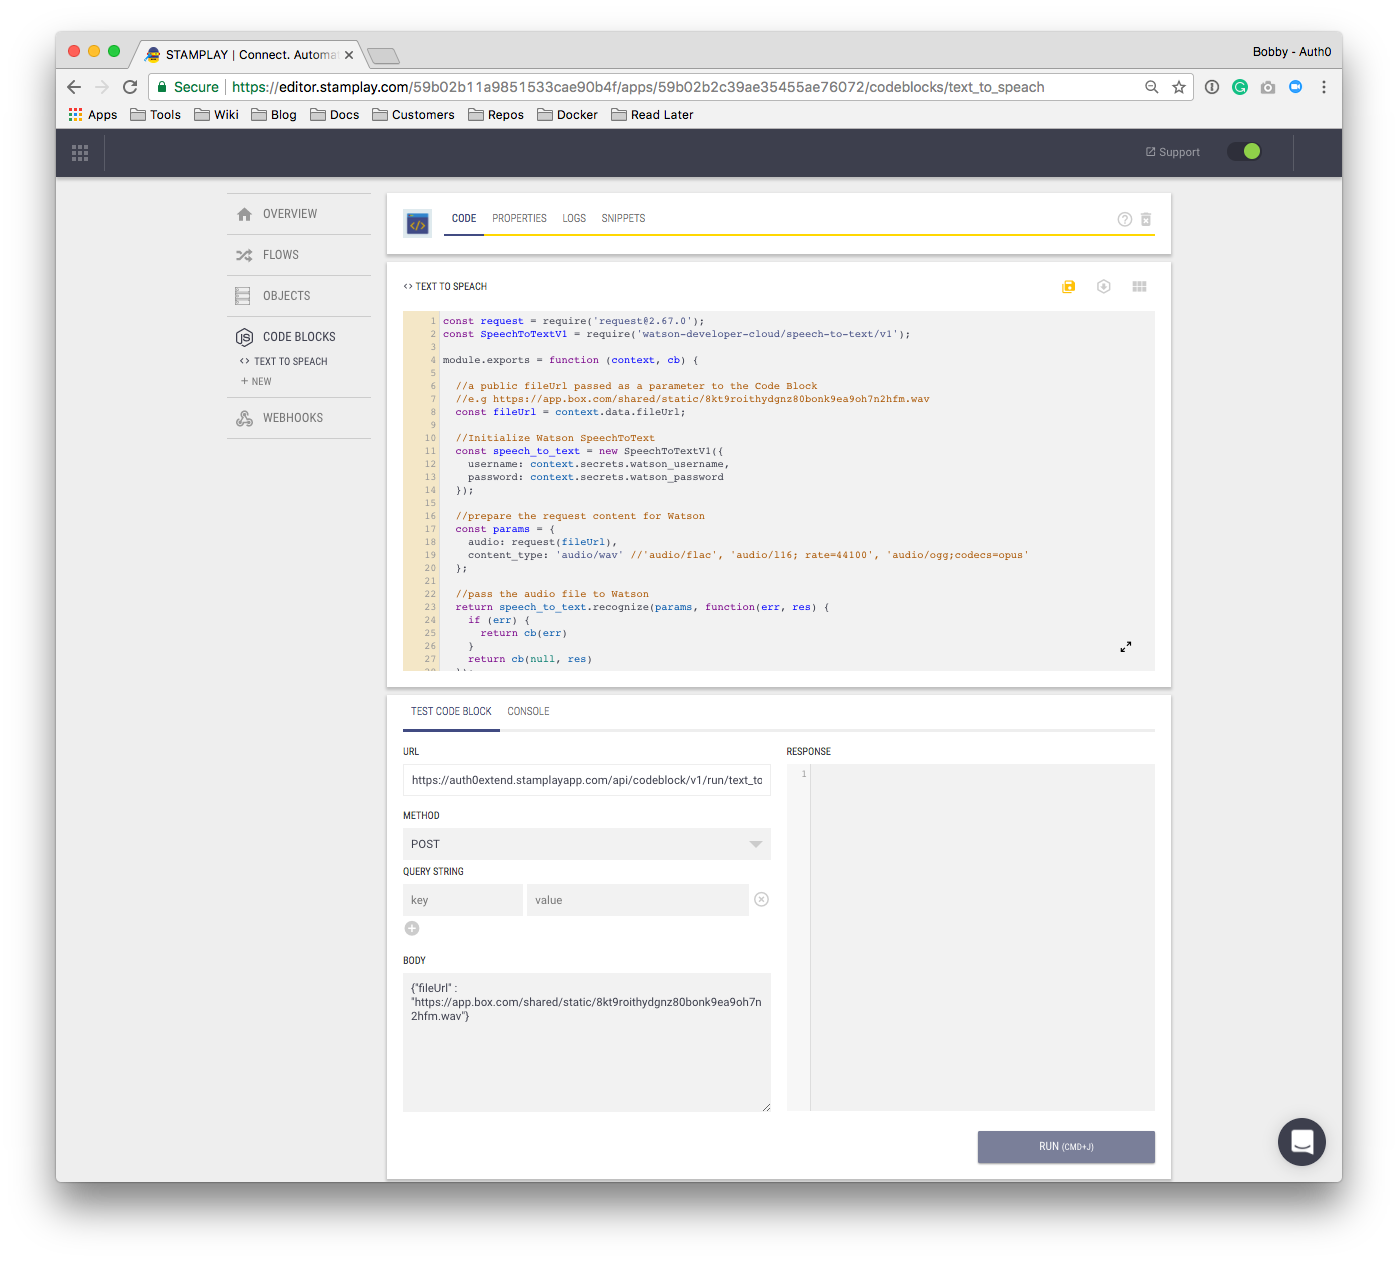The width and height of the screenshot is (1398, 1262).
Task: Open Webhooks in the sidebar
Action: tap(299, 418)
